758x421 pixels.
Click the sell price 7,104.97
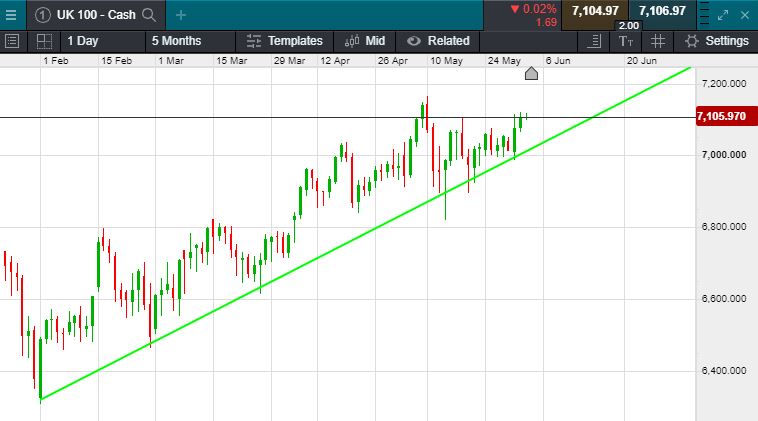click(x=595, y=11)
